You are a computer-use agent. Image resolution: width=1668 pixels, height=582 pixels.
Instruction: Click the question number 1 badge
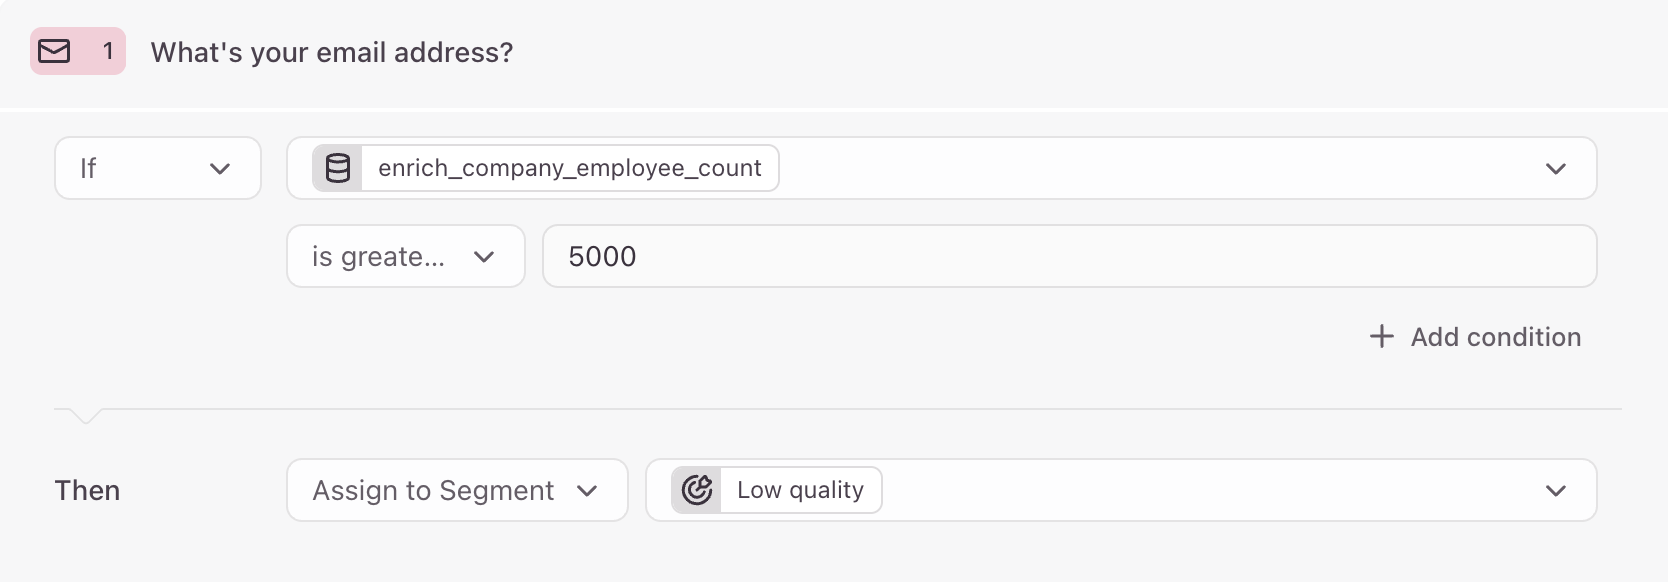tap(108, 51)
